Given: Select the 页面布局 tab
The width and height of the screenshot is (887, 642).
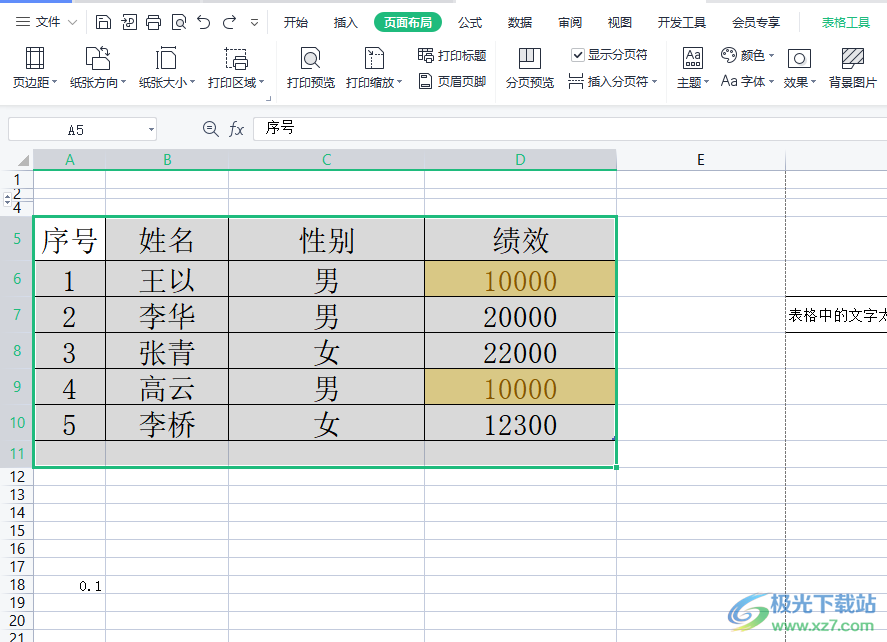Looking at the screenshot, I should pos(408,23).
